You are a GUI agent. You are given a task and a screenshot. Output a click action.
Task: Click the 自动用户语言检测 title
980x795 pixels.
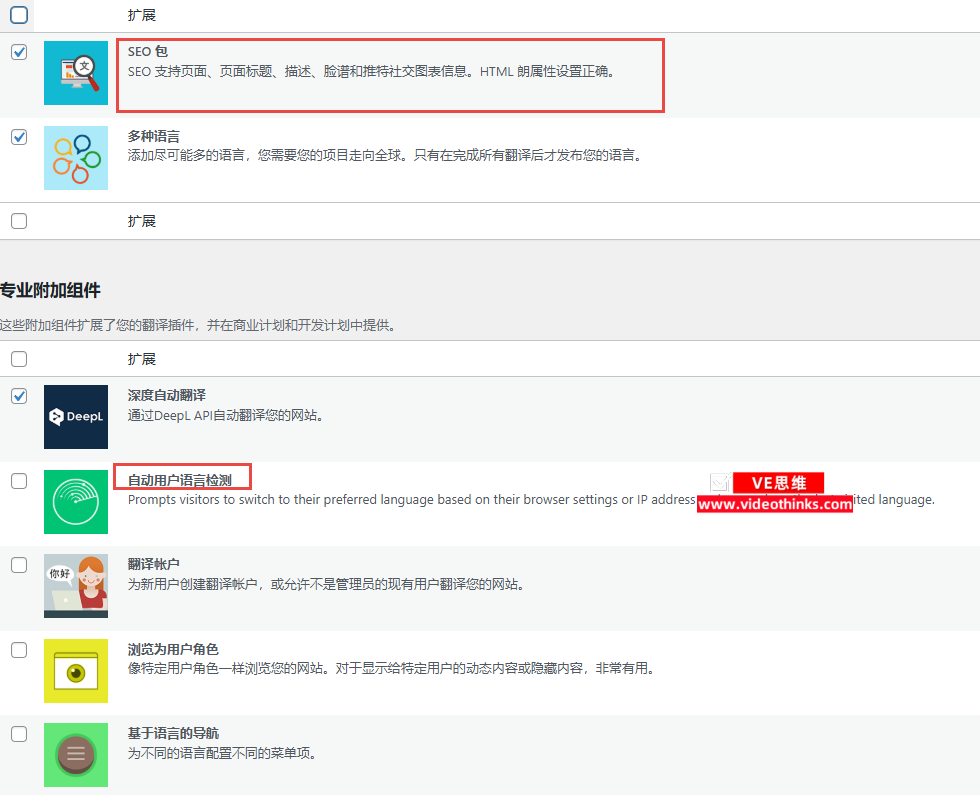(x=180, y=480)
